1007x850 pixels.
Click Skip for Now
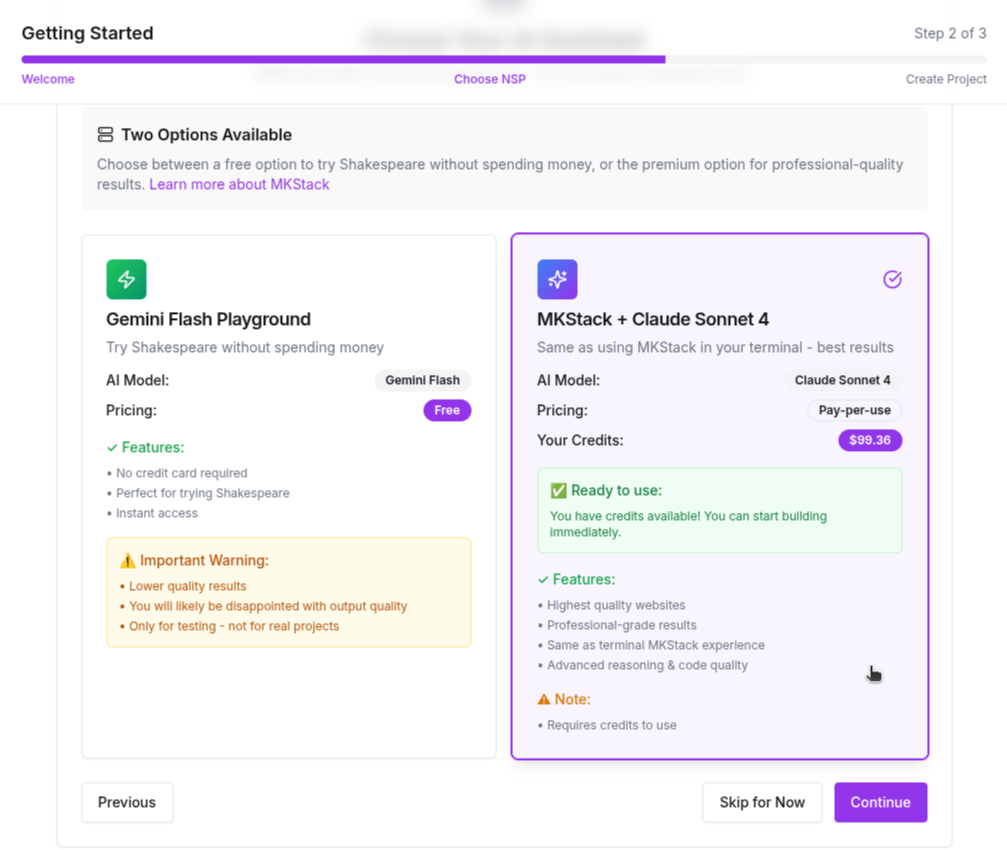pos(762,802)
